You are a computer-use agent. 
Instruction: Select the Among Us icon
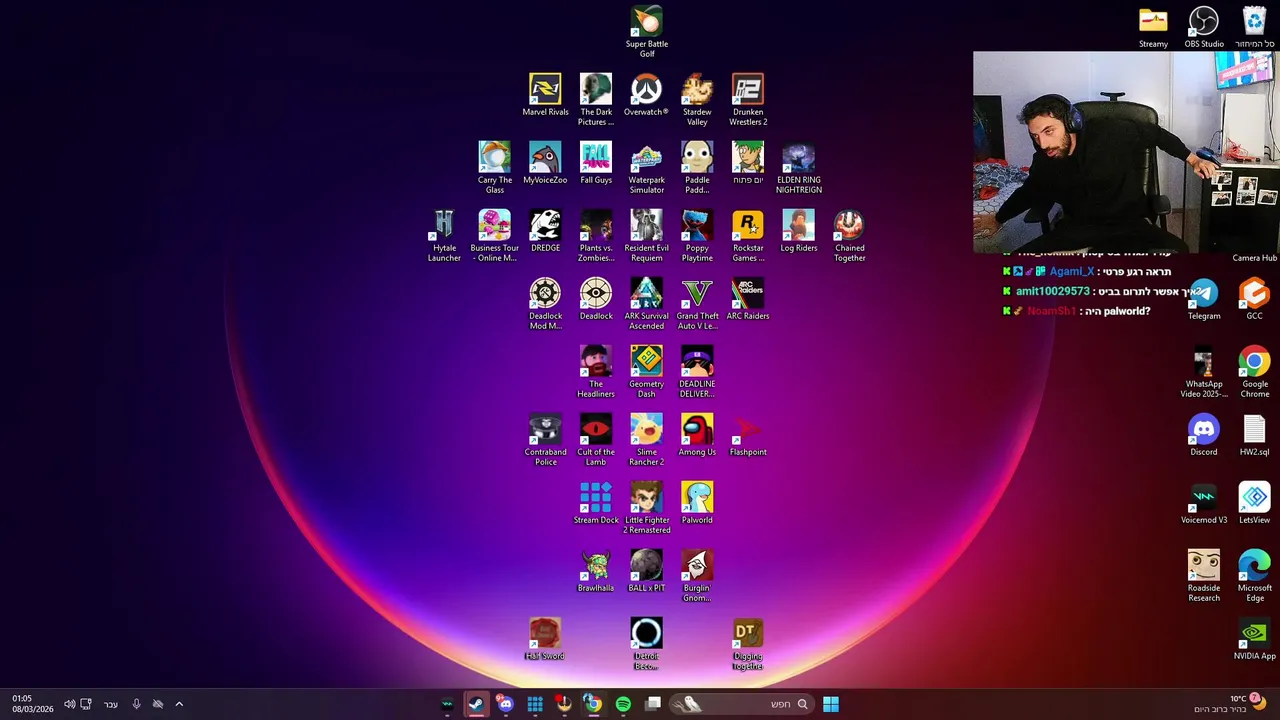697,434
